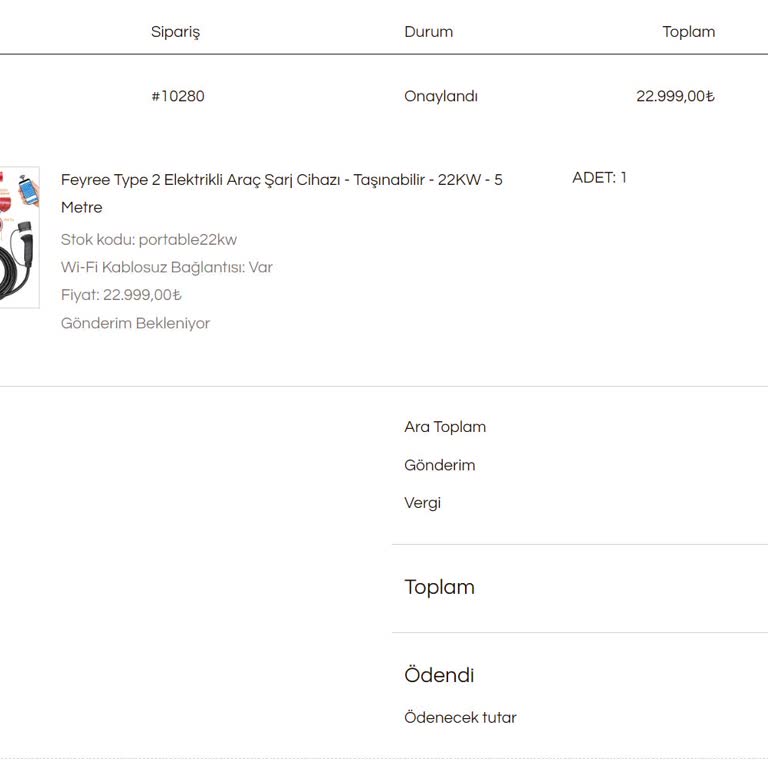Click the Fiyat: 22.999,00₺ price line
768x768 pixels.
click(121, 296)
